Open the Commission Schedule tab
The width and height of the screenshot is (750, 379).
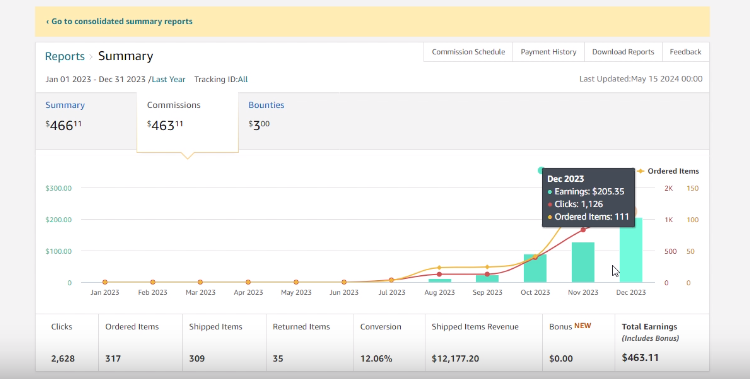pyautogui.click(x=468, y=52)
